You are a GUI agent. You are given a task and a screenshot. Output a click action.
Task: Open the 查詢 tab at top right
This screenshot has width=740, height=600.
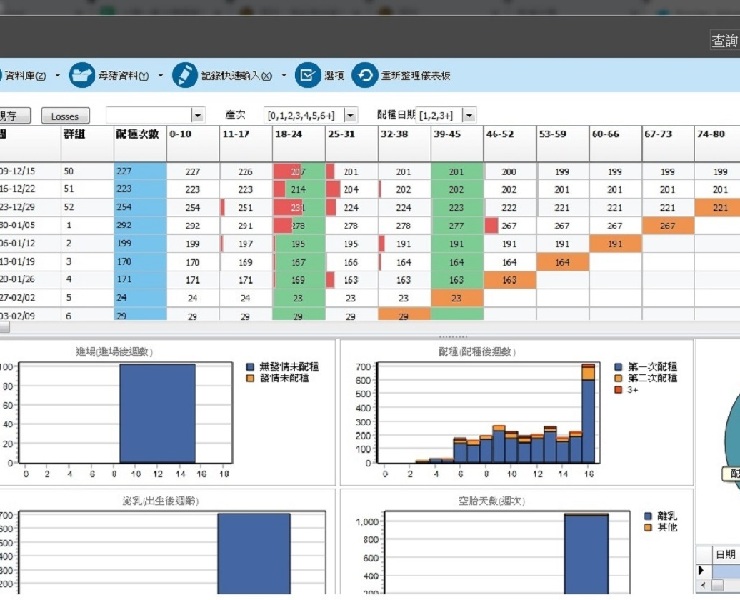[x=724, y=40]
